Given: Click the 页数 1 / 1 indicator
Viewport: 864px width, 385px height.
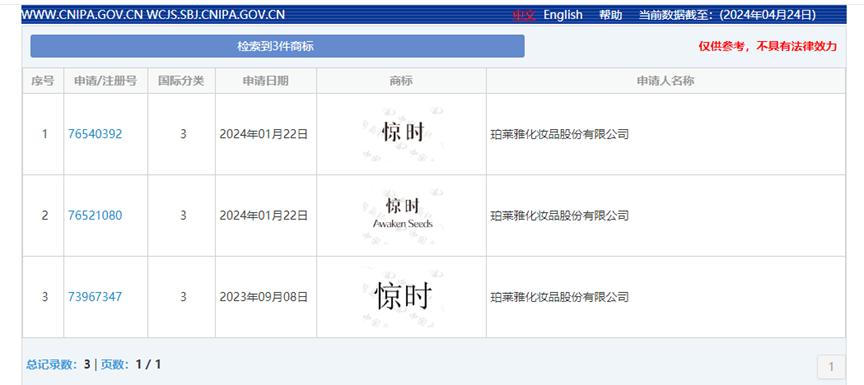Looking at the screenshot, I should click(x=131, y=364).
